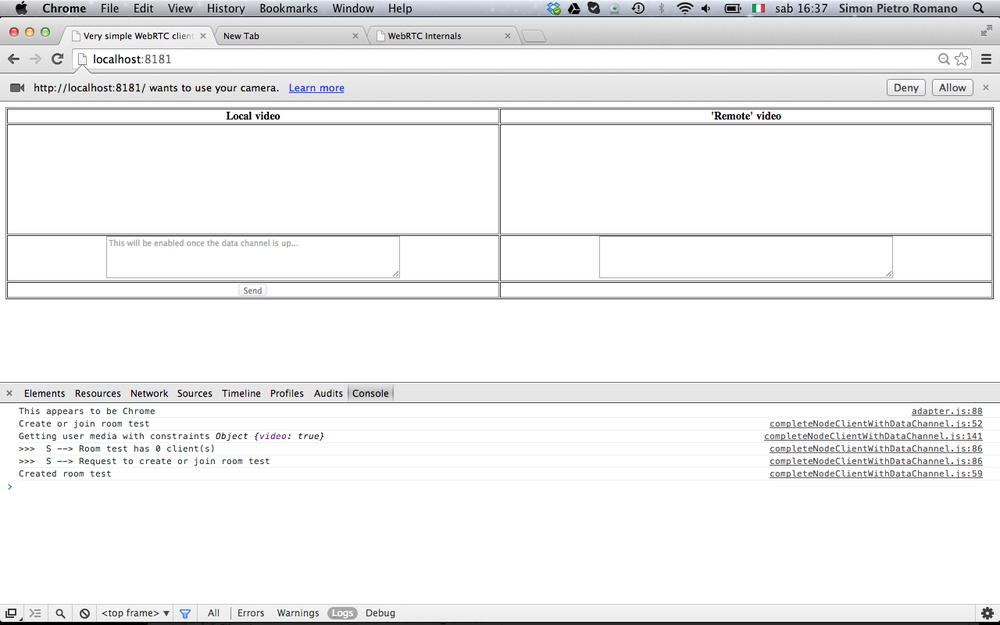Viewport: 1000px width, 625px height.
Task: Click inside the data channel message text box
Action: (x=251, y=256)
